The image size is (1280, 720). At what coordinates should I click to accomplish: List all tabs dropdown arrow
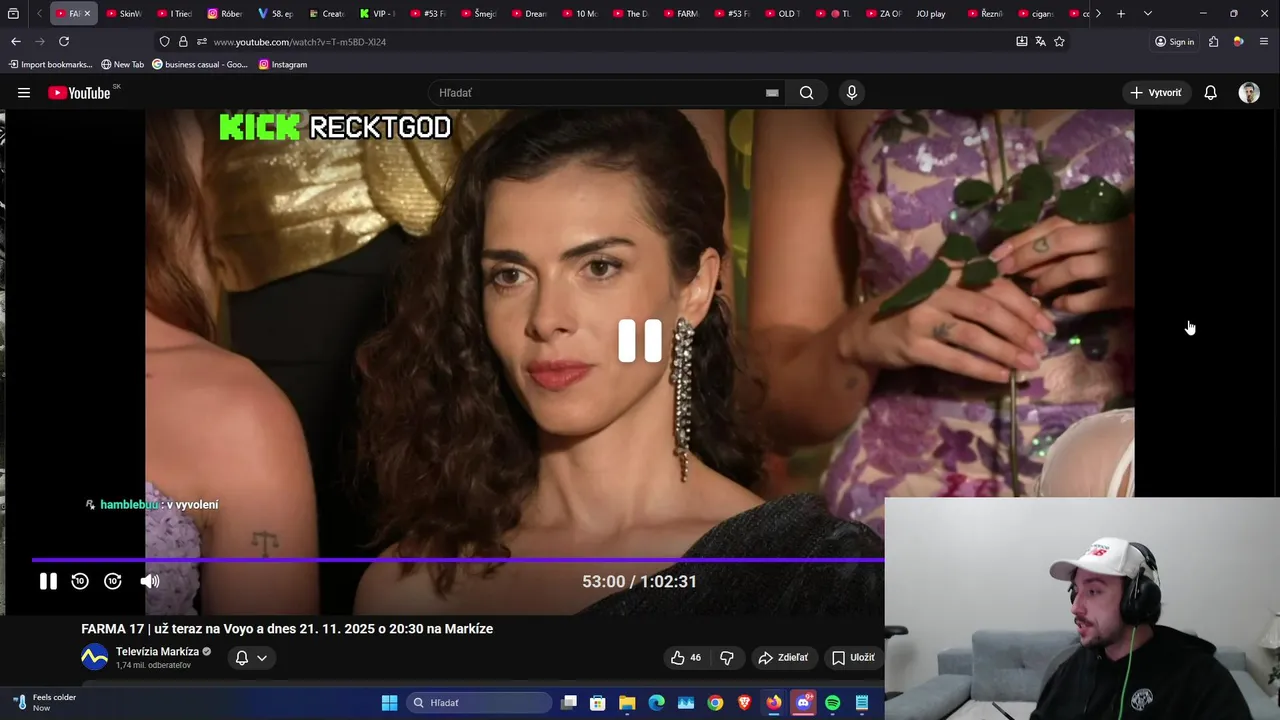(1147, 14)
